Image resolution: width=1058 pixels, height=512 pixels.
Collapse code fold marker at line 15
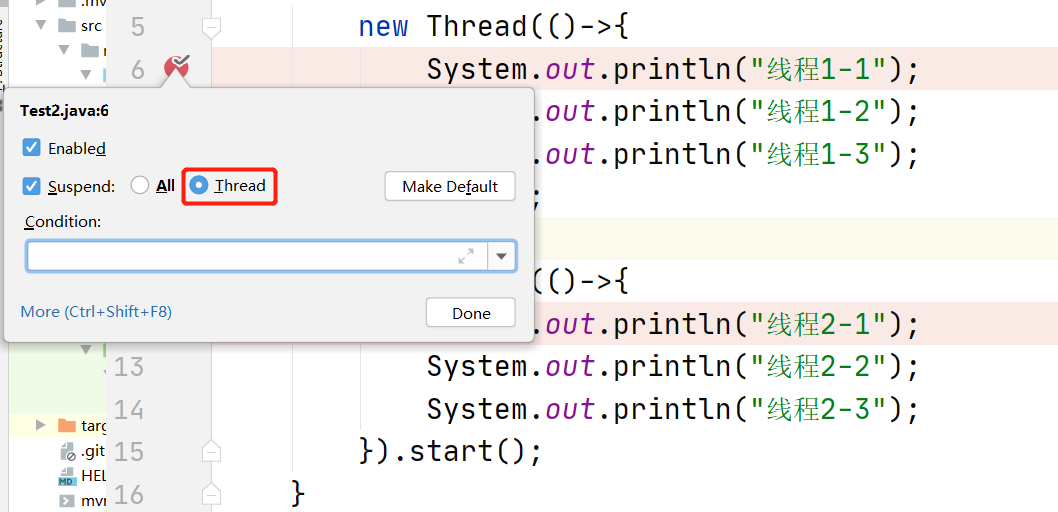pyautogui.click(x=210, y=452)
